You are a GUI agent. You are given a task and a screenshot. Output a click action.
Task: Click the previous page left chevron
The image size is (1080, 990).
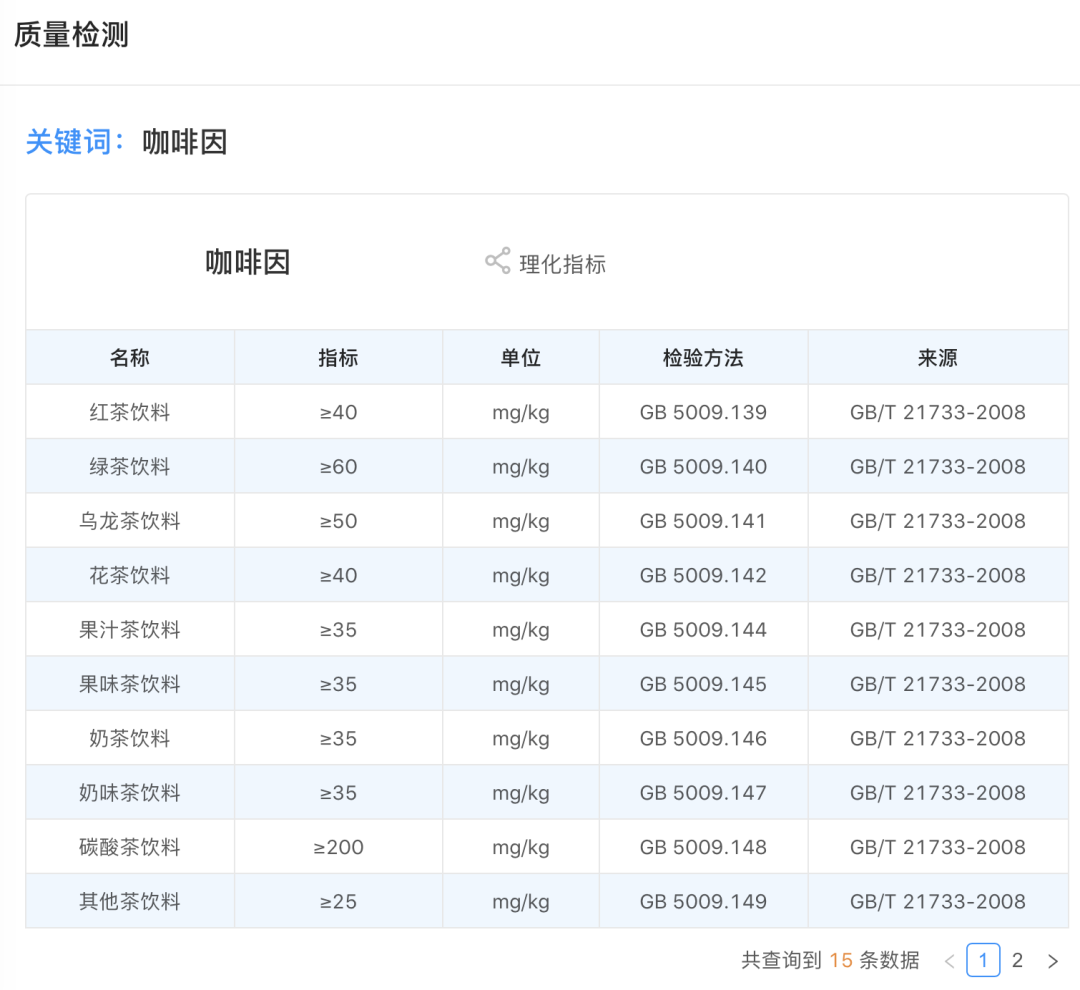(949, 961)
